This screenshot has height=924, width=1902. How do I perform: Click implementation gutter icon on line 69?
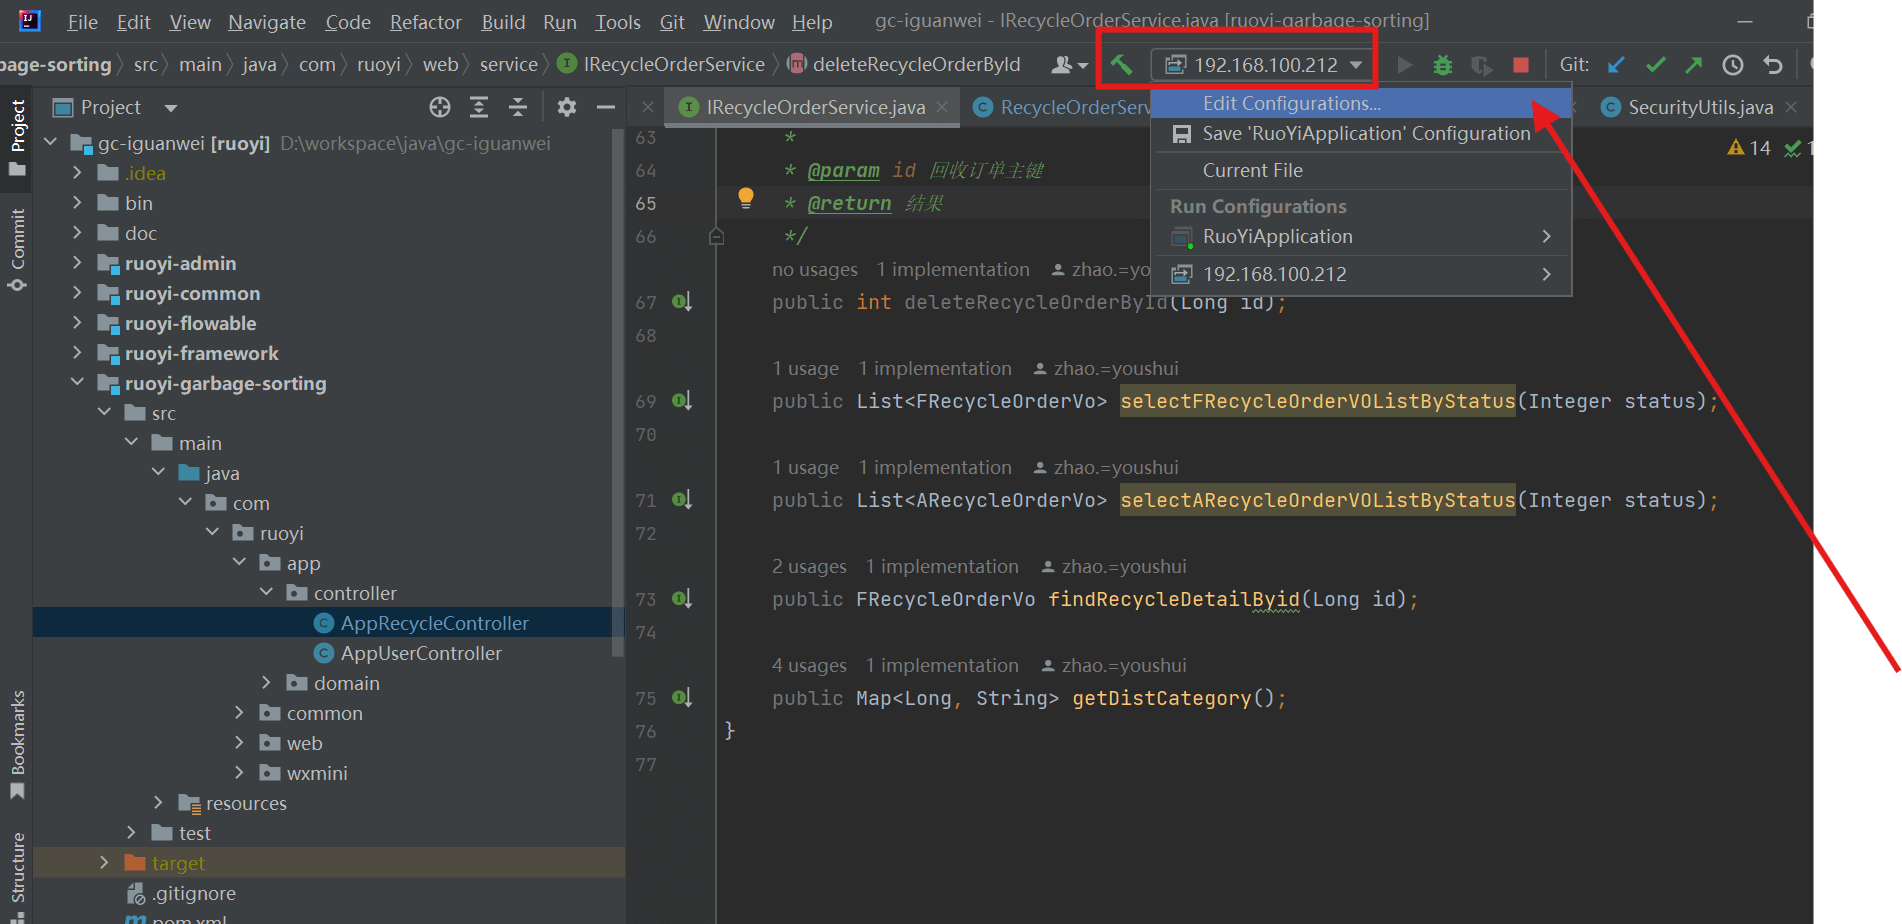coord(682,401)
